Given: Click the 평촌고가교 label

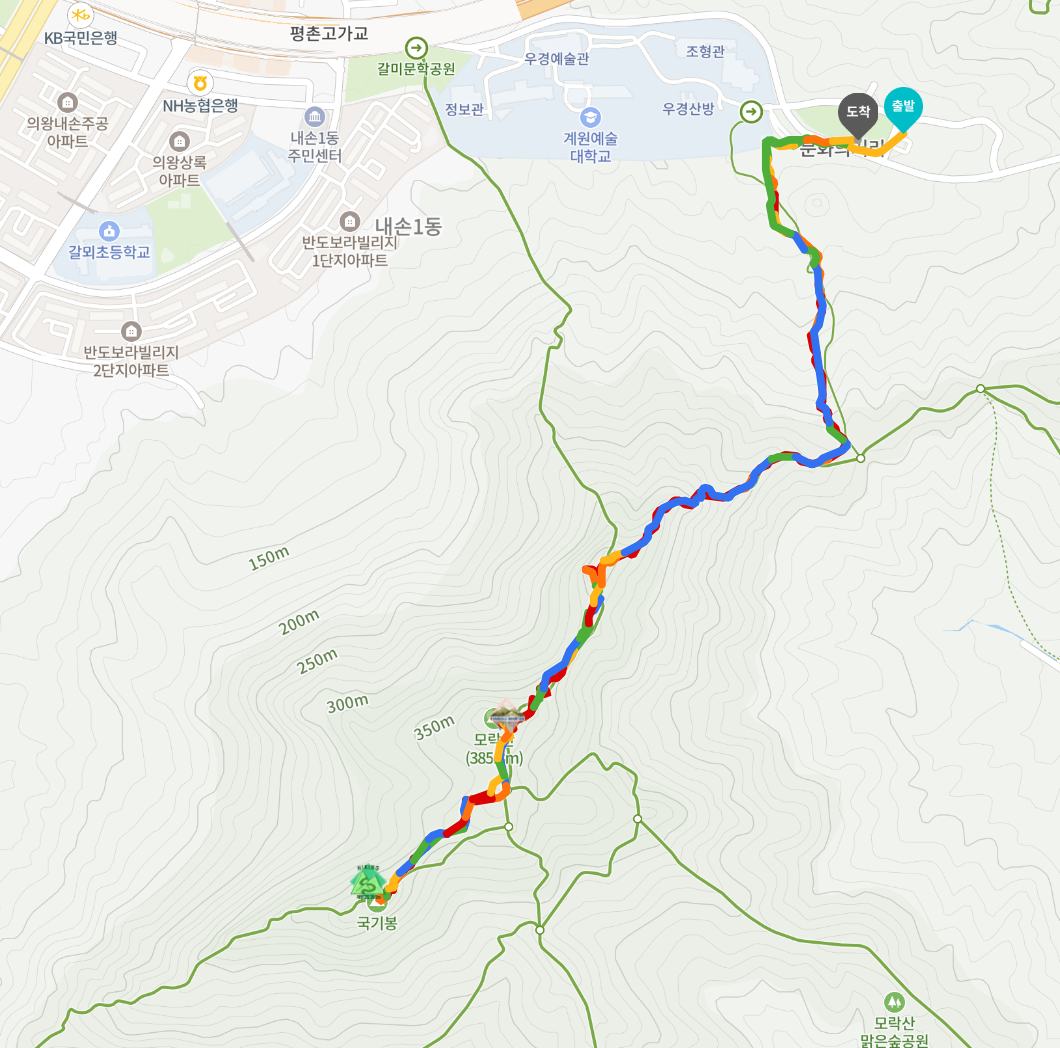Looking at the screenshot, I should 329,33.
